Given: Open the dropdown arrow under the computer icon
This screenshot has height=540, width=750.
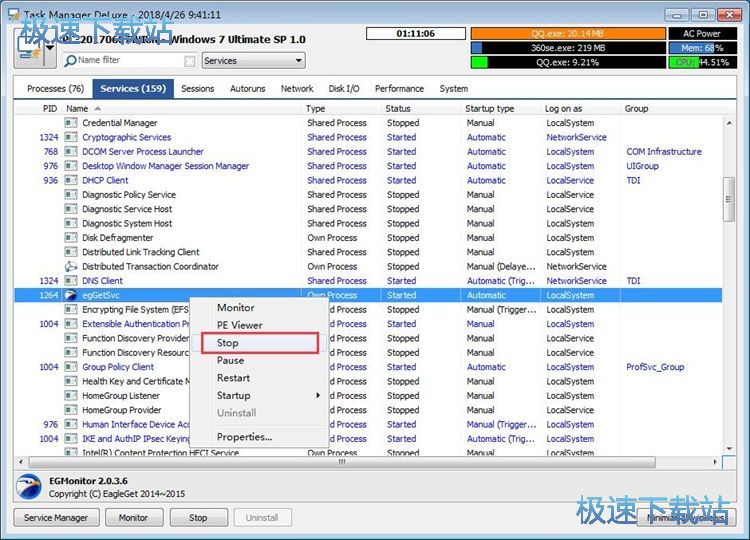Looking at the screenshot, I should 49,47.
